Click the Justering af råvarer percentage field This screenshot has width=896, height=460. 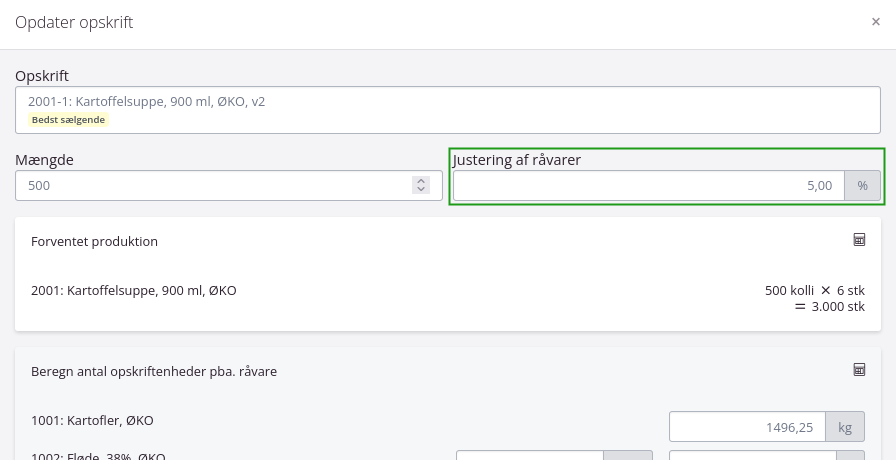(x=648, y=186)
